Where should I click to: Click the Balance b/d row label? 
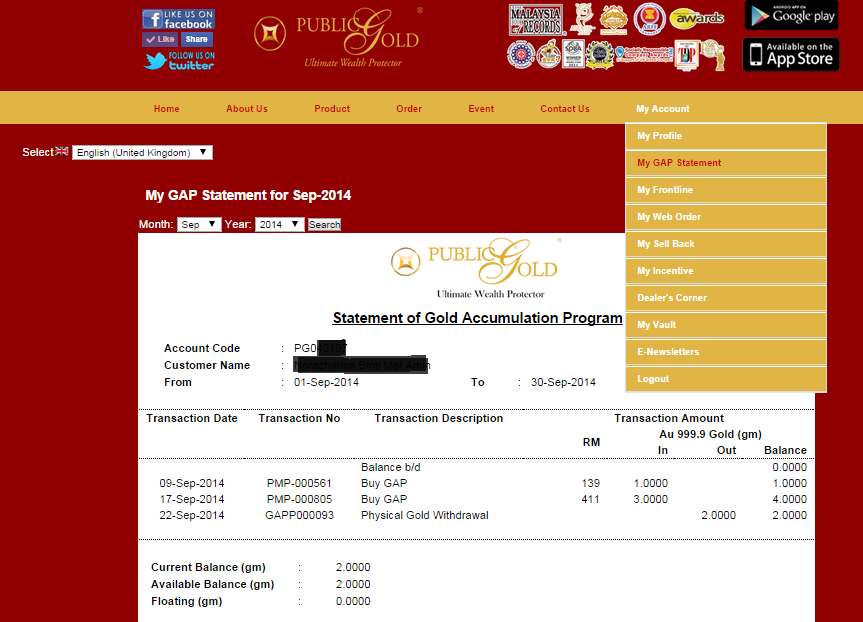tap(390, 467)
